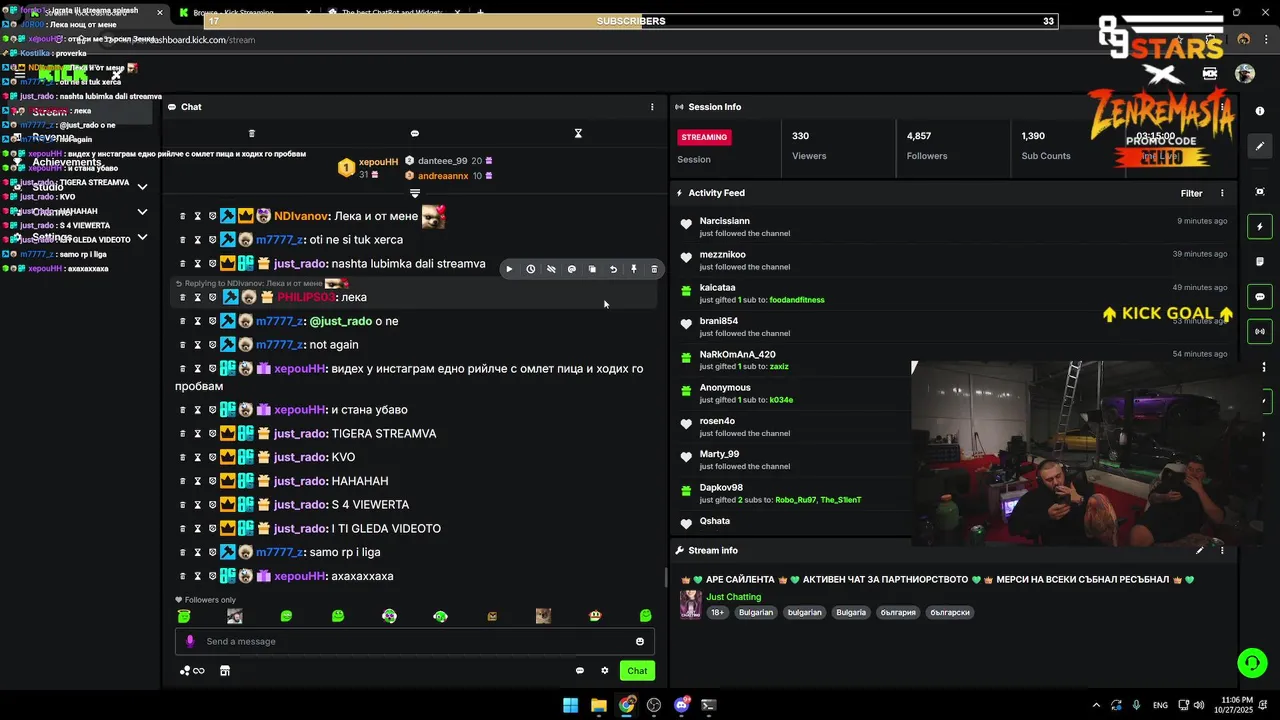This screenshot has width=1280, height=720.
Task: Open the emoji picker smiley in message box
Action: (640, 641)
